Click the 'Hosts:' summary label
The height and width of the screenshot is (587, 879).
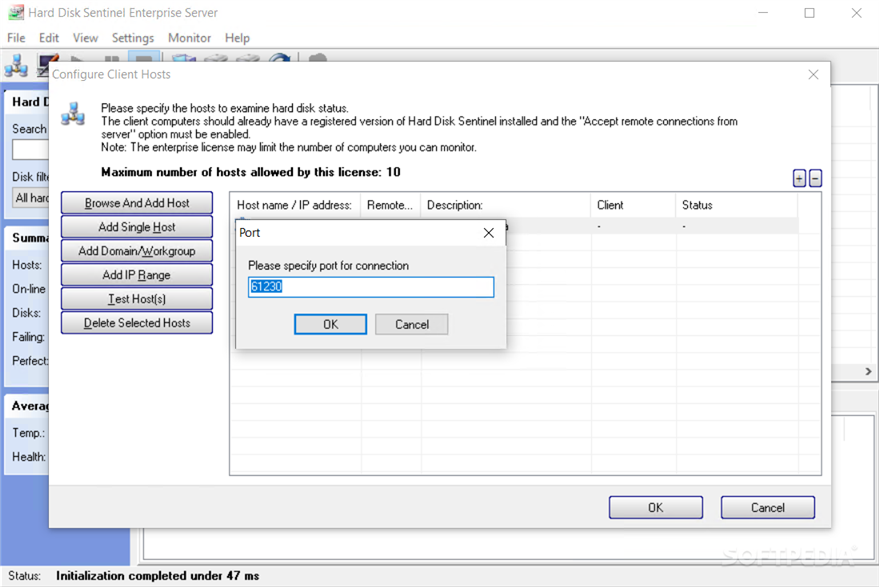click(27, 265)
